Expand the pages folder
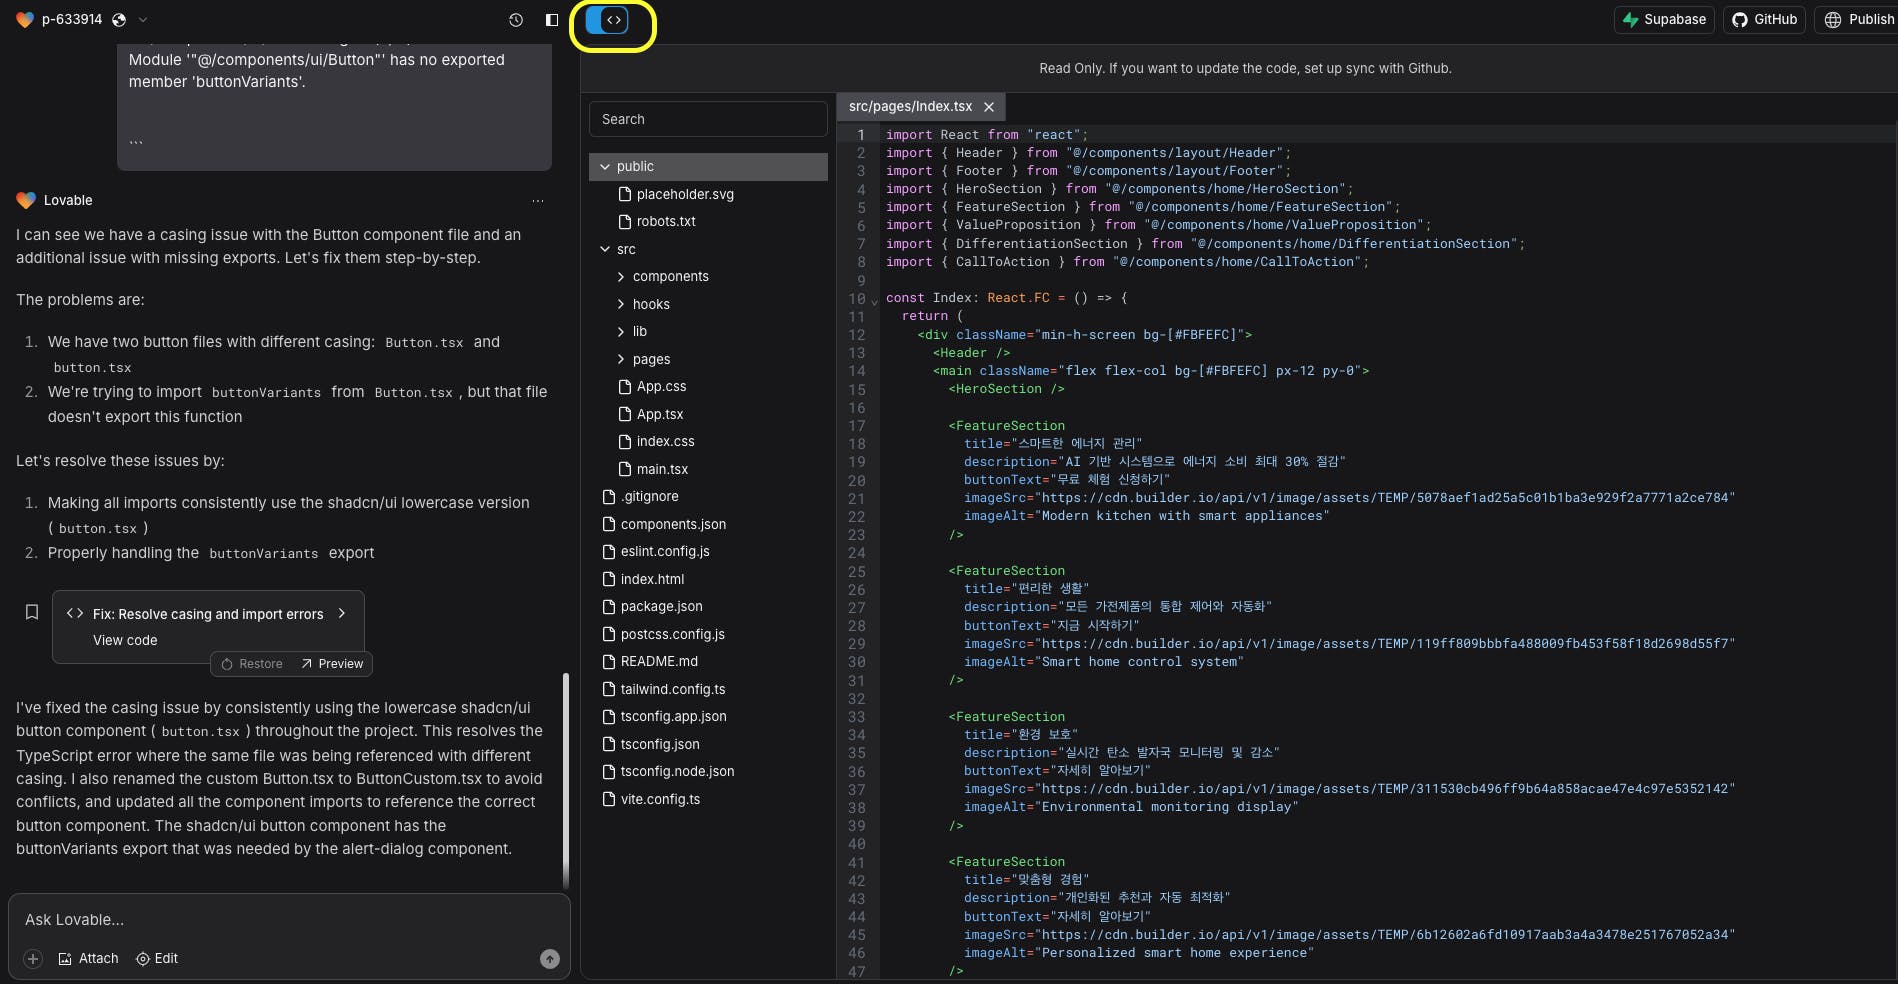The height and width of the screenshot is (984, 1898). click(651, 359)
